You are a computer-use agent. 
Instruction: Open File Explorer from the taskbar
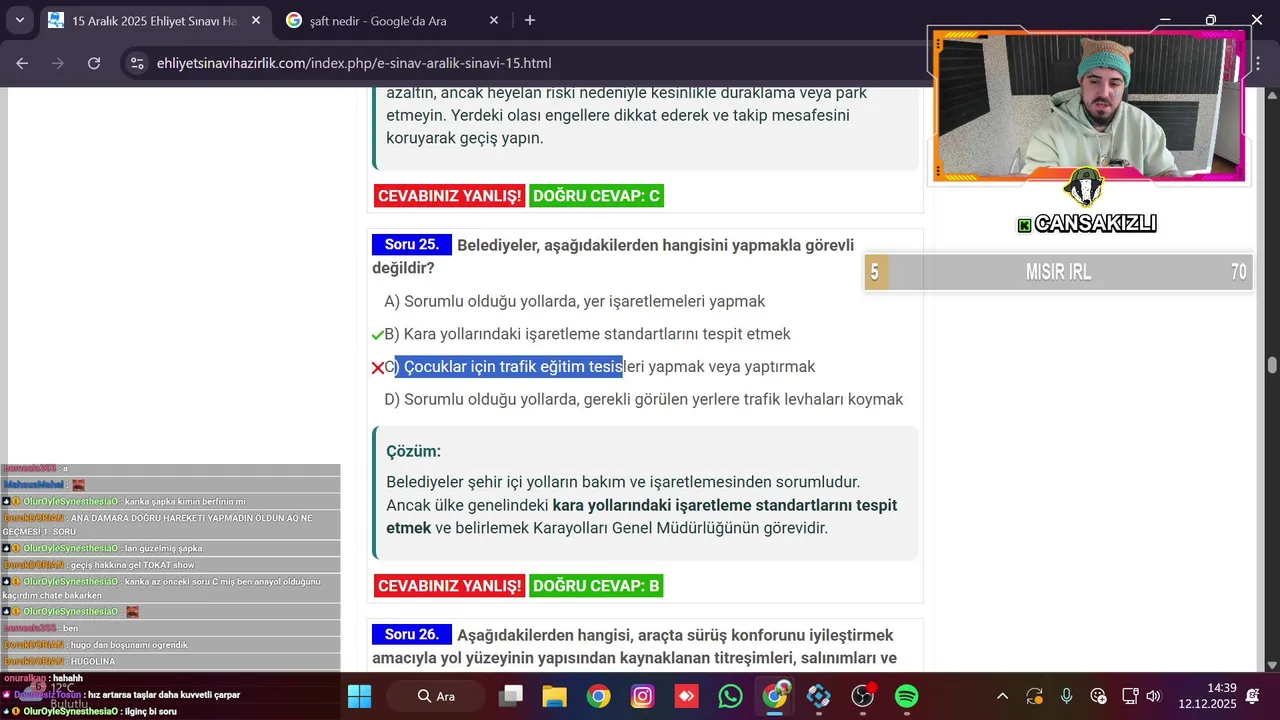pos(555,696)
